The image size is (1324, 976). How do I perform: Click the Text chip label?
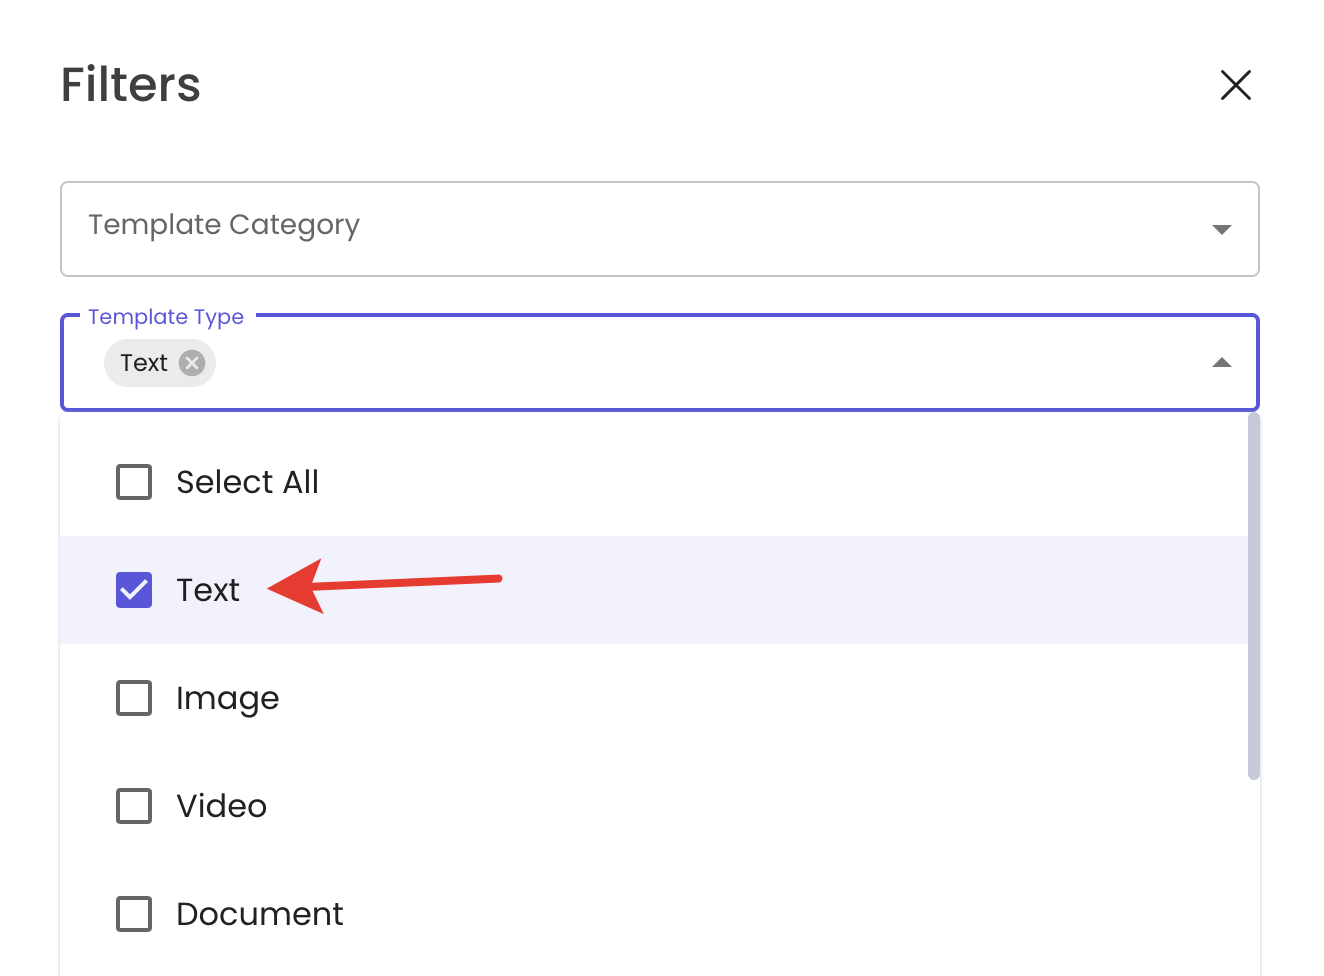pyautogui.click(x=144, y=363)
